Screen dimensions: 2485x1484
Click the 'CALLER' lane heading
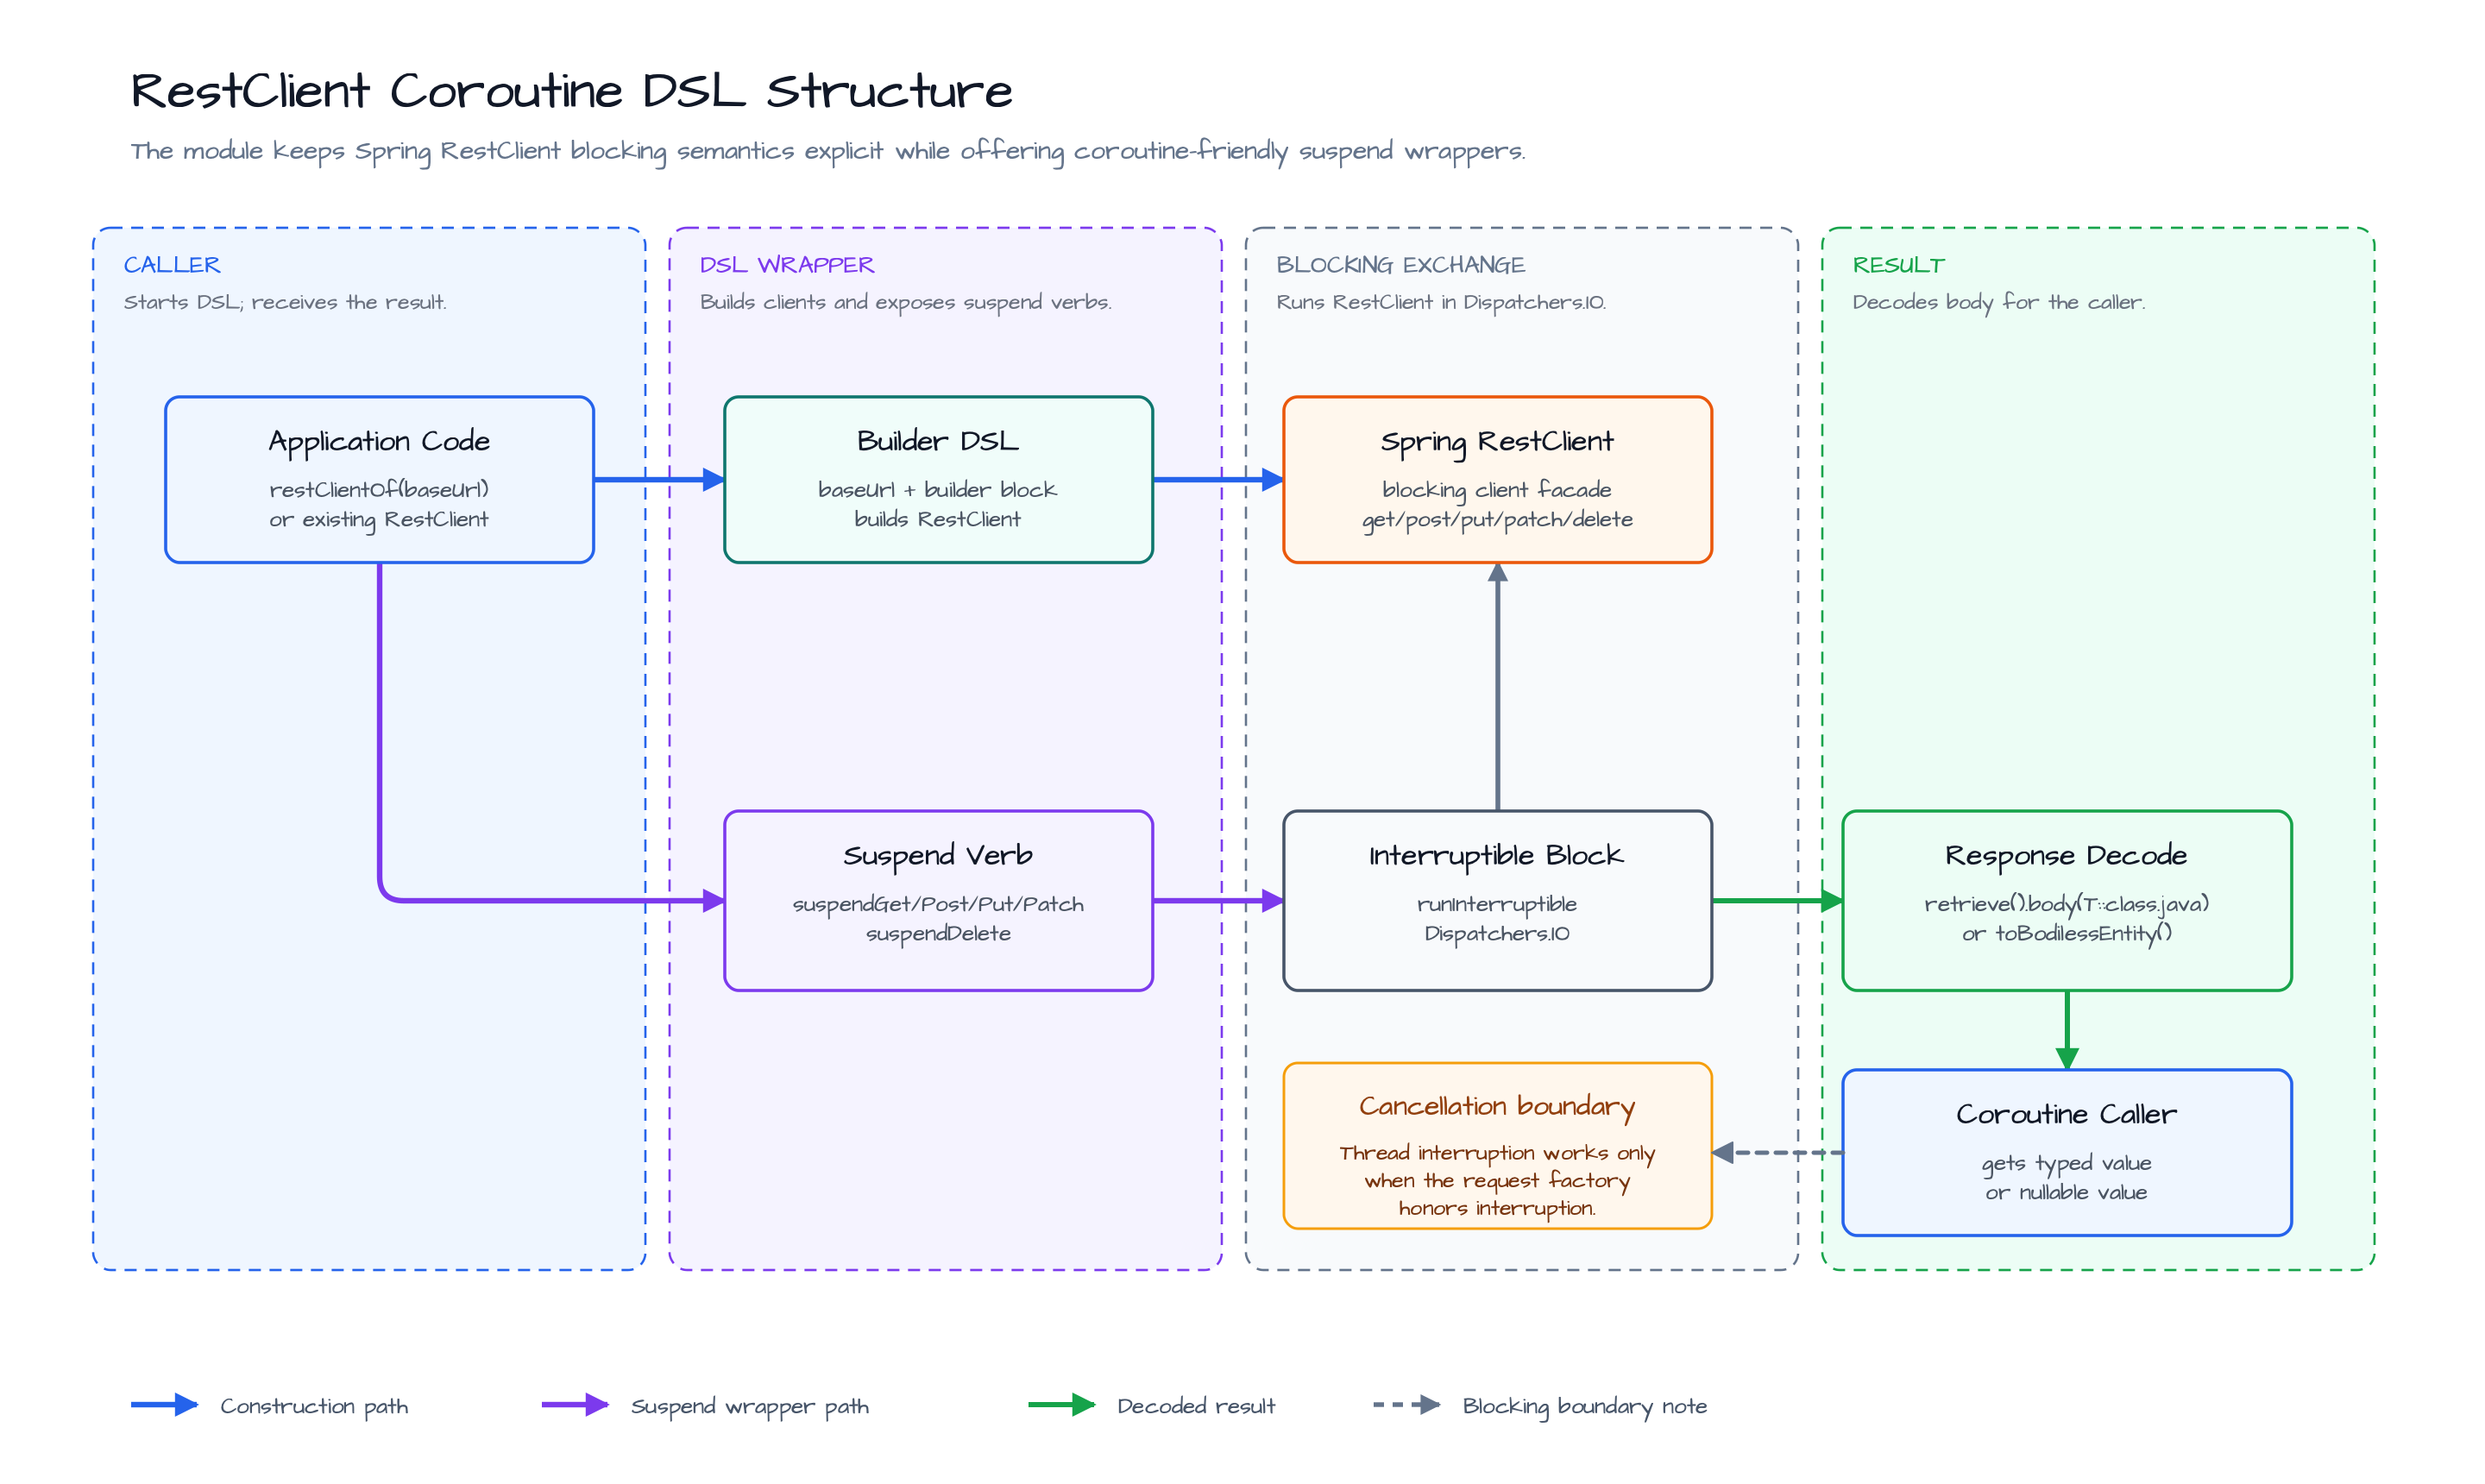pyautogui.click(x=172, y=265)
